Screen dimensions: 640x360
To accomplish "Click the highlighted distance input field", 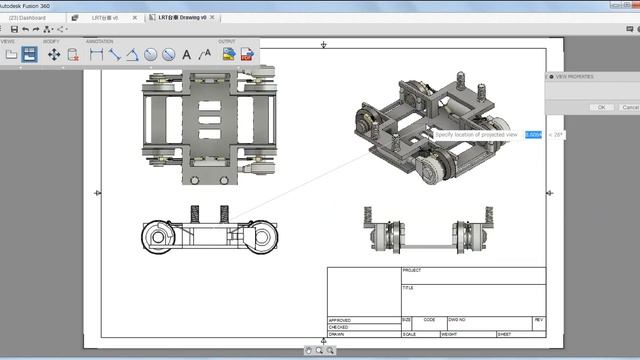I will click(533, 135).
